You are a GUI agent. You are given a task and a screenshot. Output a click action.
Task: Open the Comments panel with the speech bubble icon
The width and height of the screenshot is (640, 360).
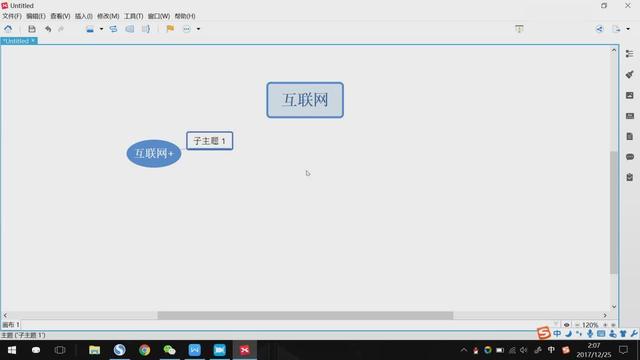[630, 157]
